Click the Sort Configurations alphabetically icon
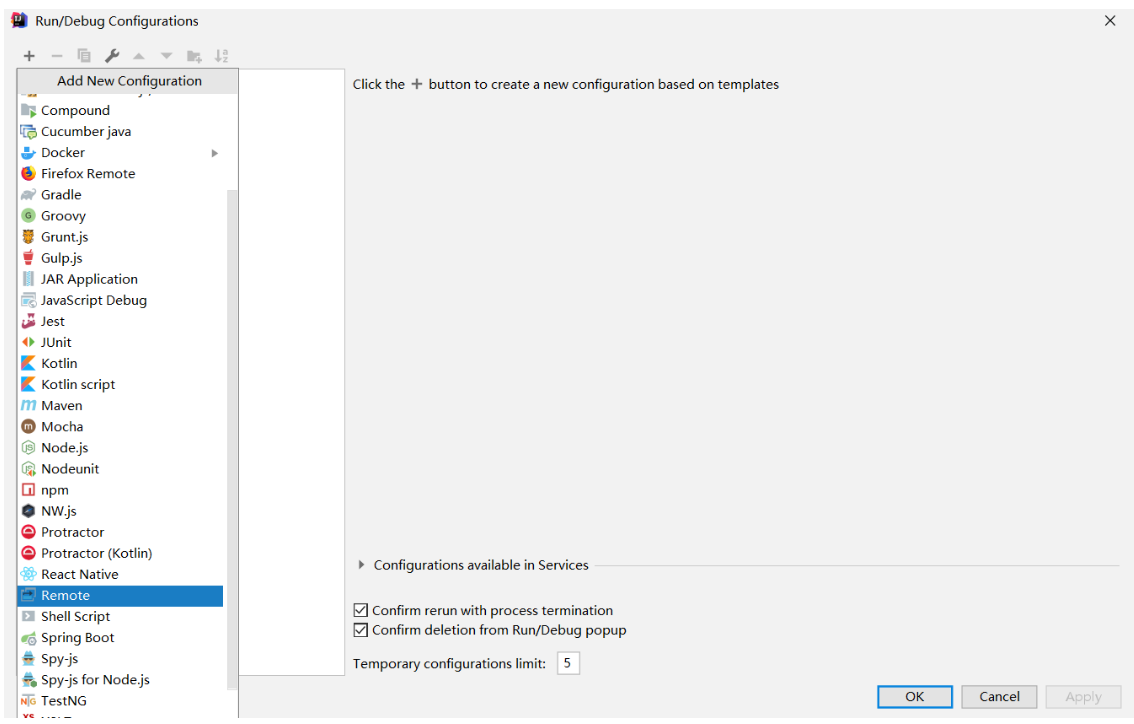The image size is (1134, 724). click(x=221, y=56)
